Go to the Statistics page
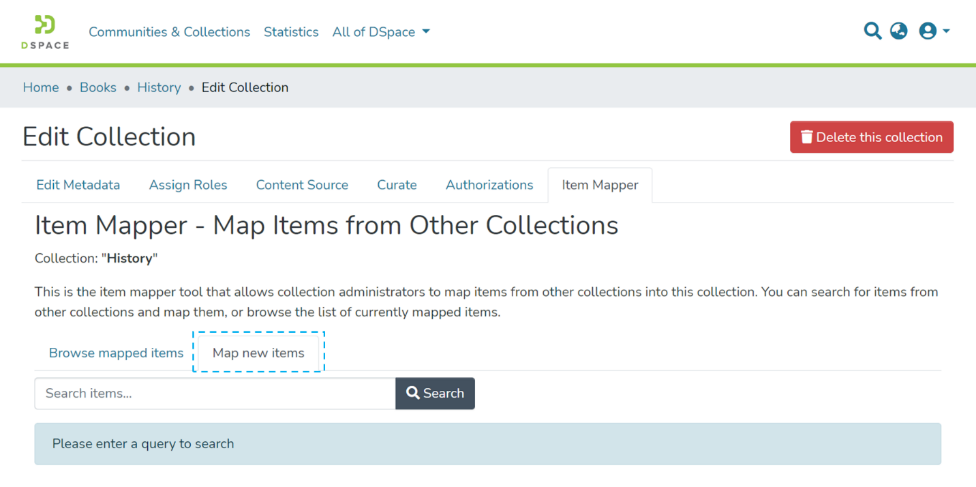 click(x=291, y=32)
